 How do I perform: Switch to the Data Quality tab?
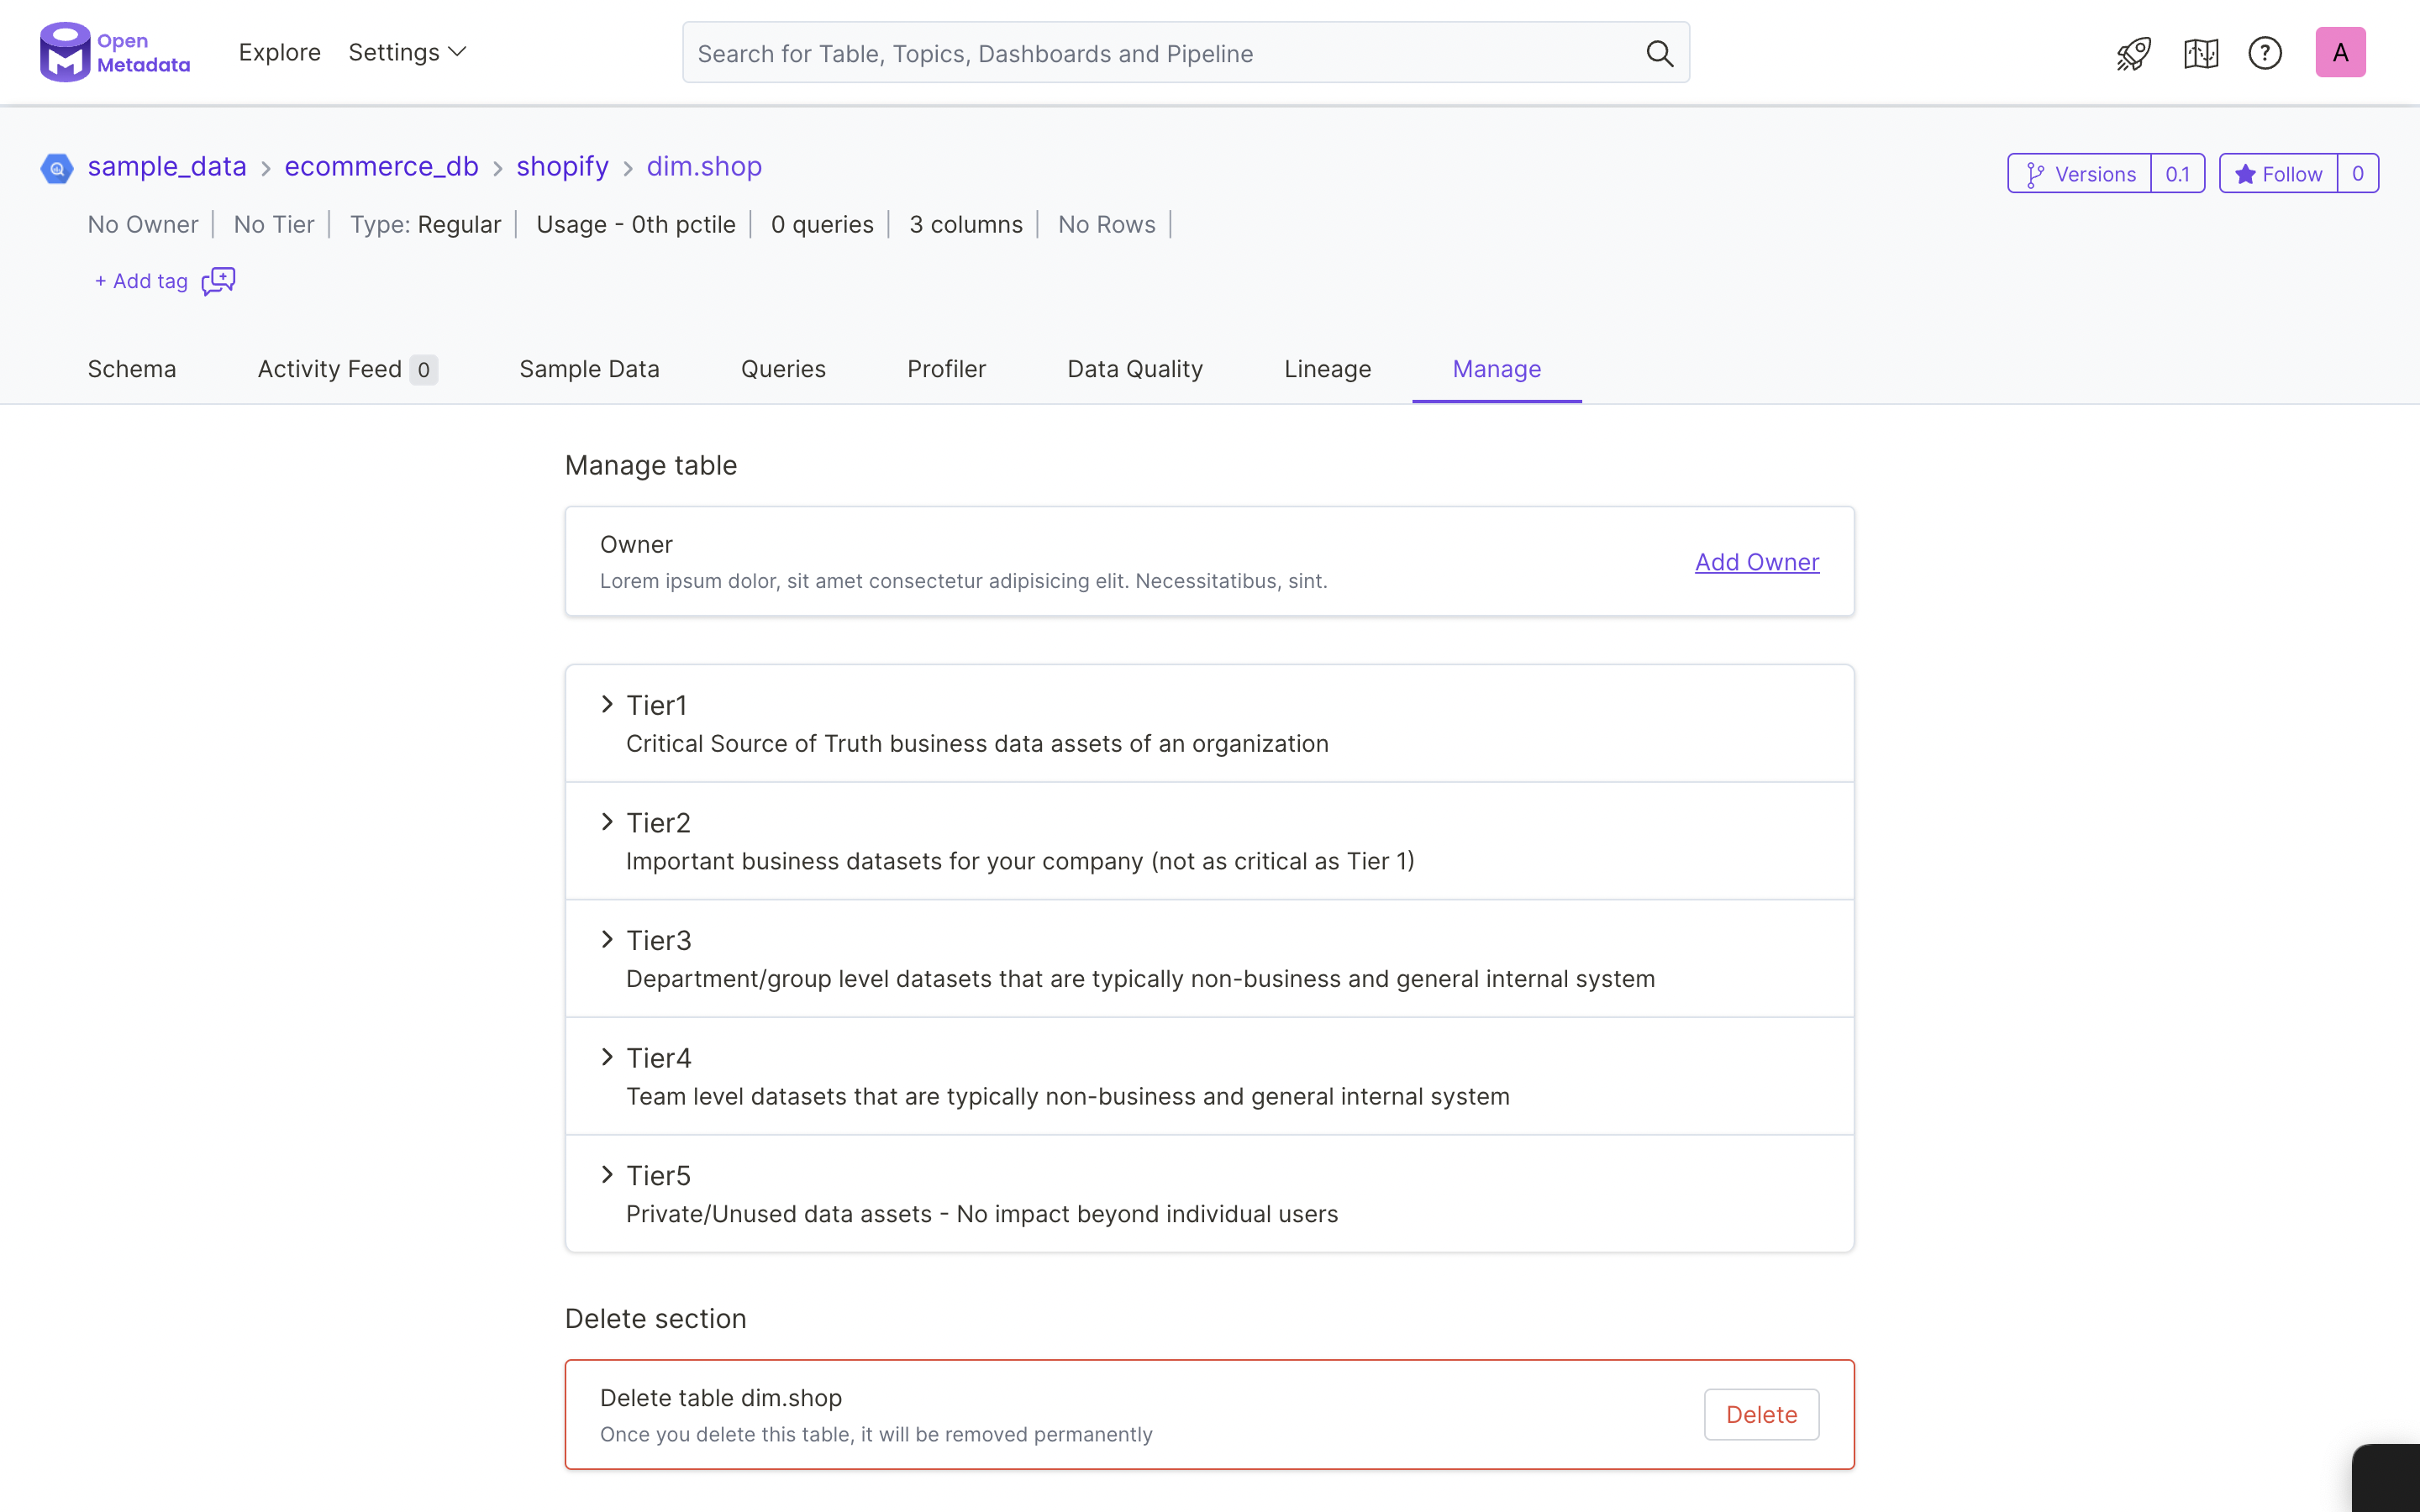point(1135,369)
